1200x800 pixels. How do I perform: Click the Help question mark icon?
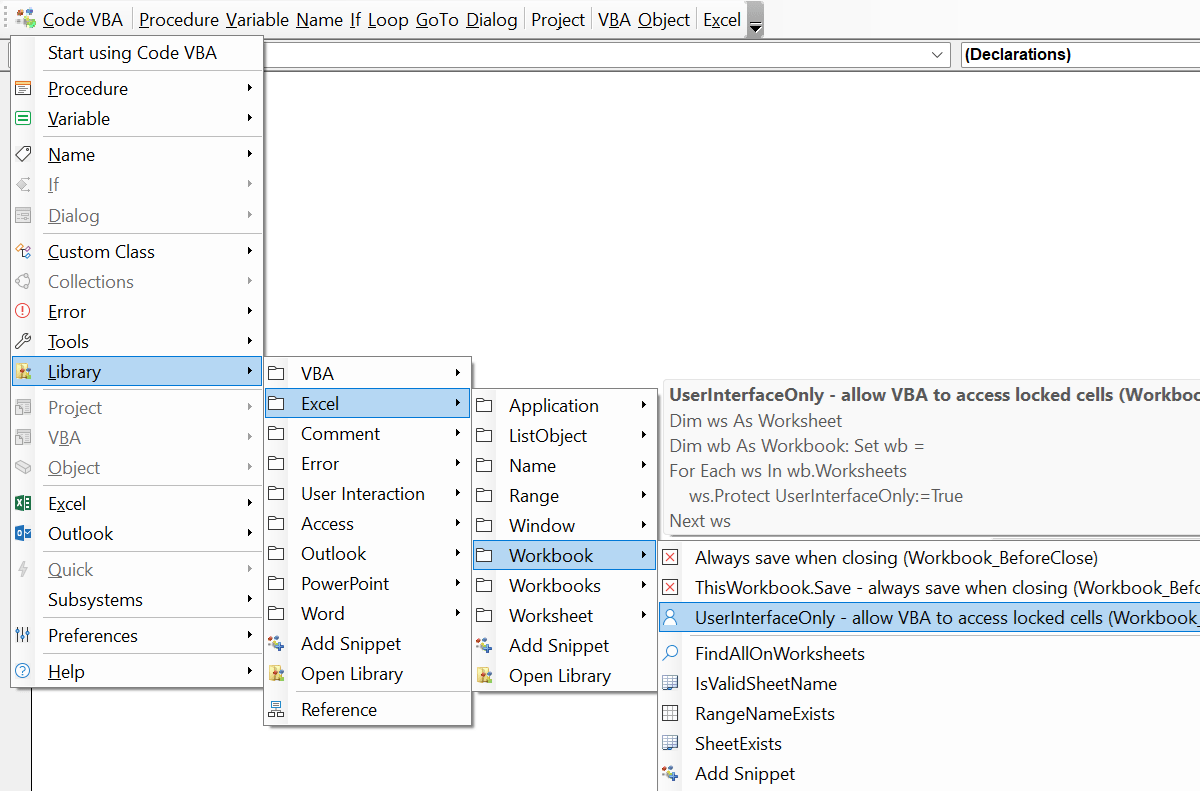tap(23, 672)
